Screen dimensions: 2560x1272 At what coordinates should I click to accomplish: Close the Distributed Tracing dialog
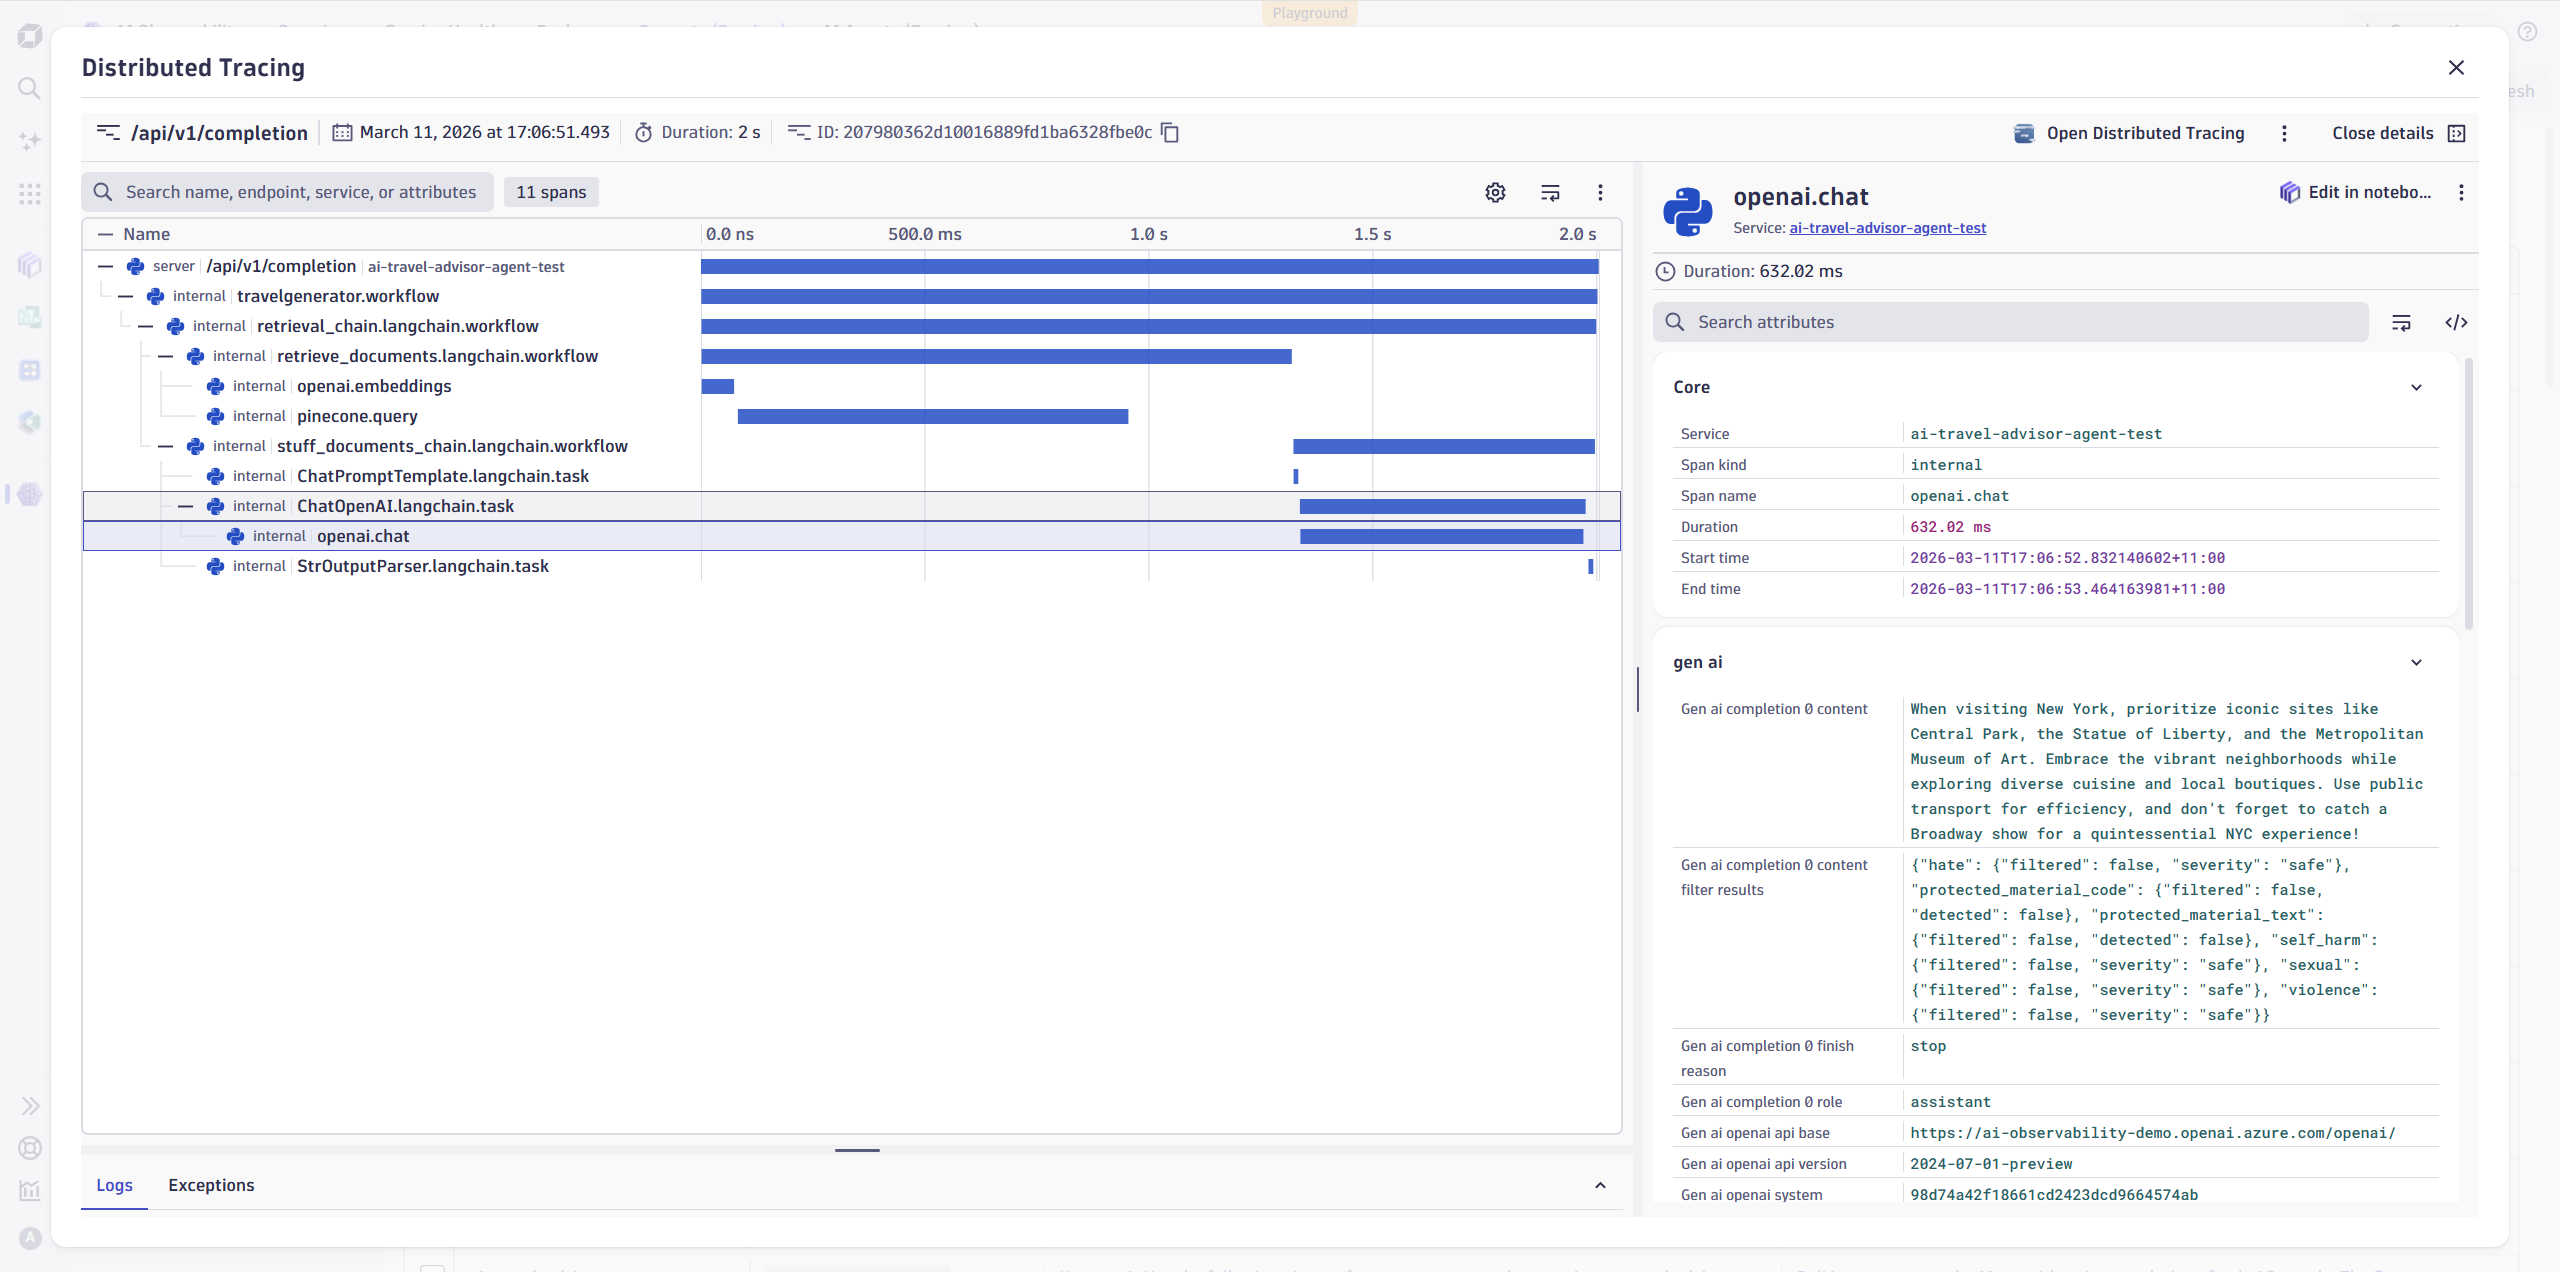(2456, 67)
